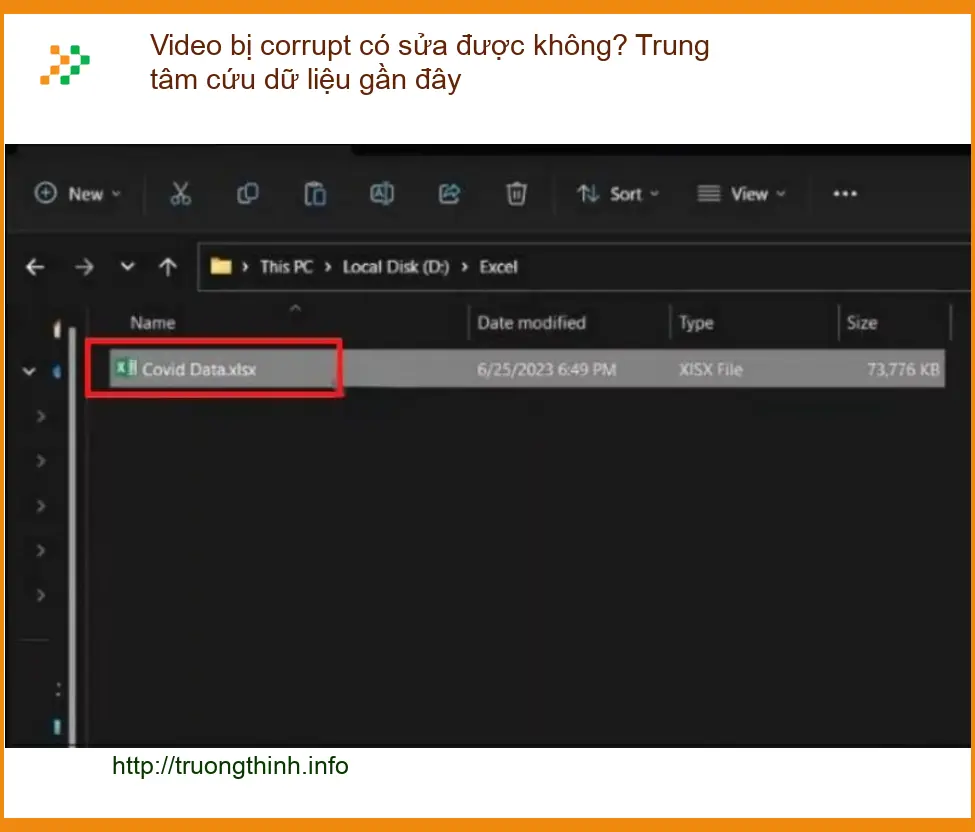
Task: Select Excel in the breadcrumb
Action: point(498,267)
